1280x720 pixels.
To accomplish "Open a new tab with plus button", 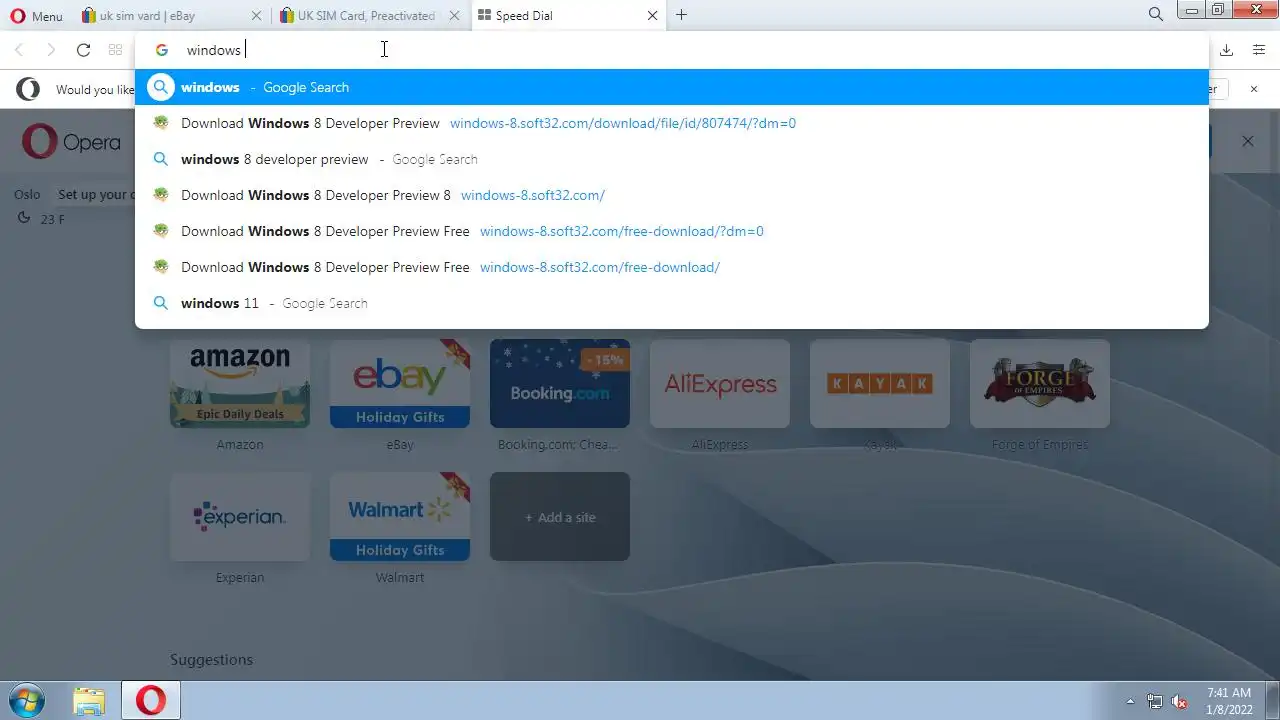I will 681,15.
